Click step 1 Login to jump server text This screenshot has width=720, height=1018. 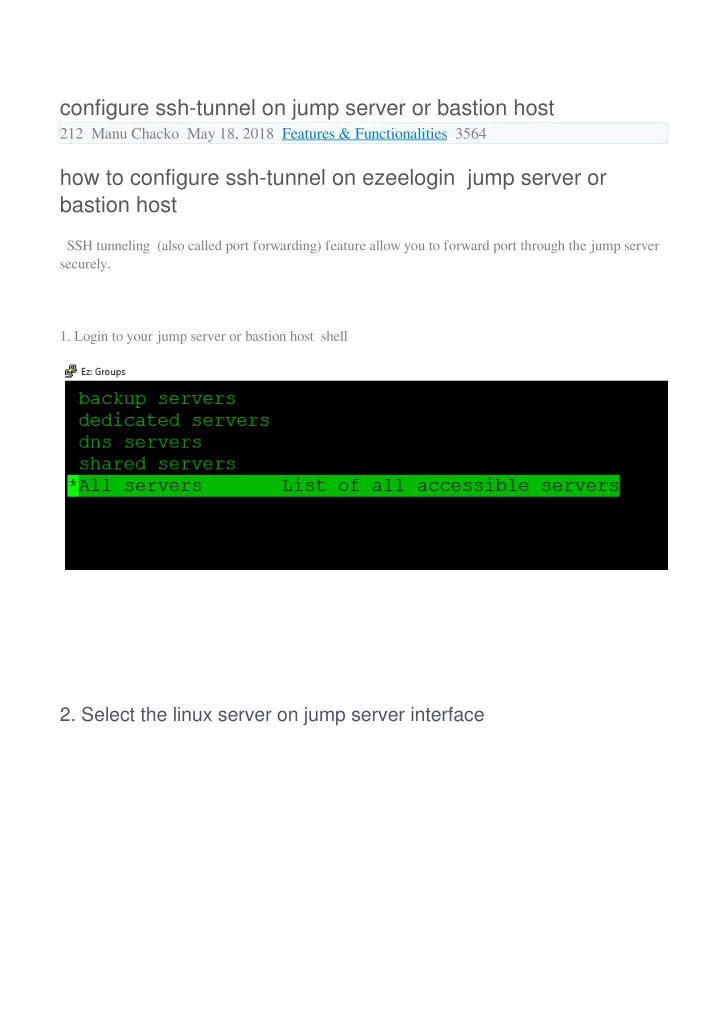203,336
